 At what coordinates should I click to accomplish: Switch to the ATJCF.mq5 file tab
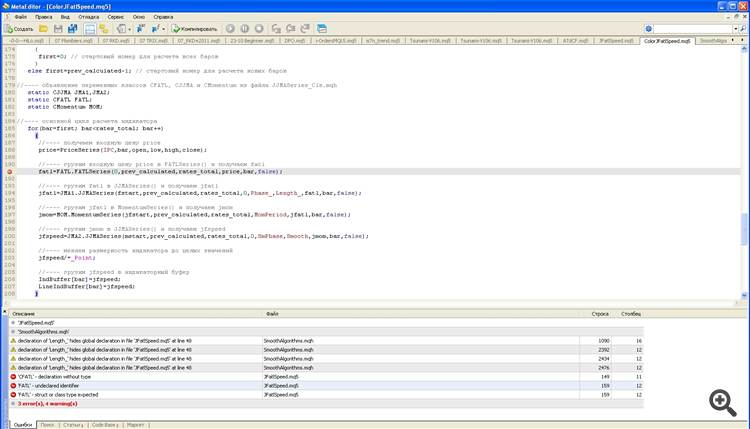pos(575,41)
